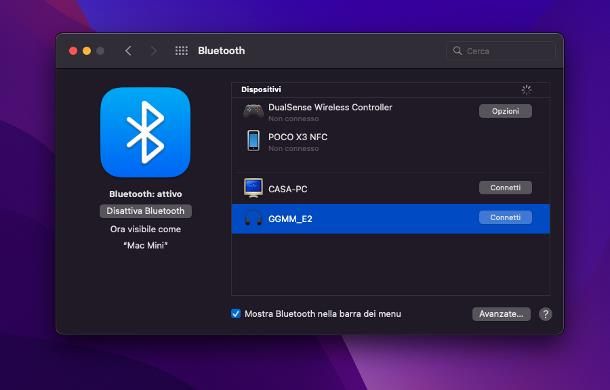
Task: Click the magnifying glass search icon
Action: (x=457, y=51)
